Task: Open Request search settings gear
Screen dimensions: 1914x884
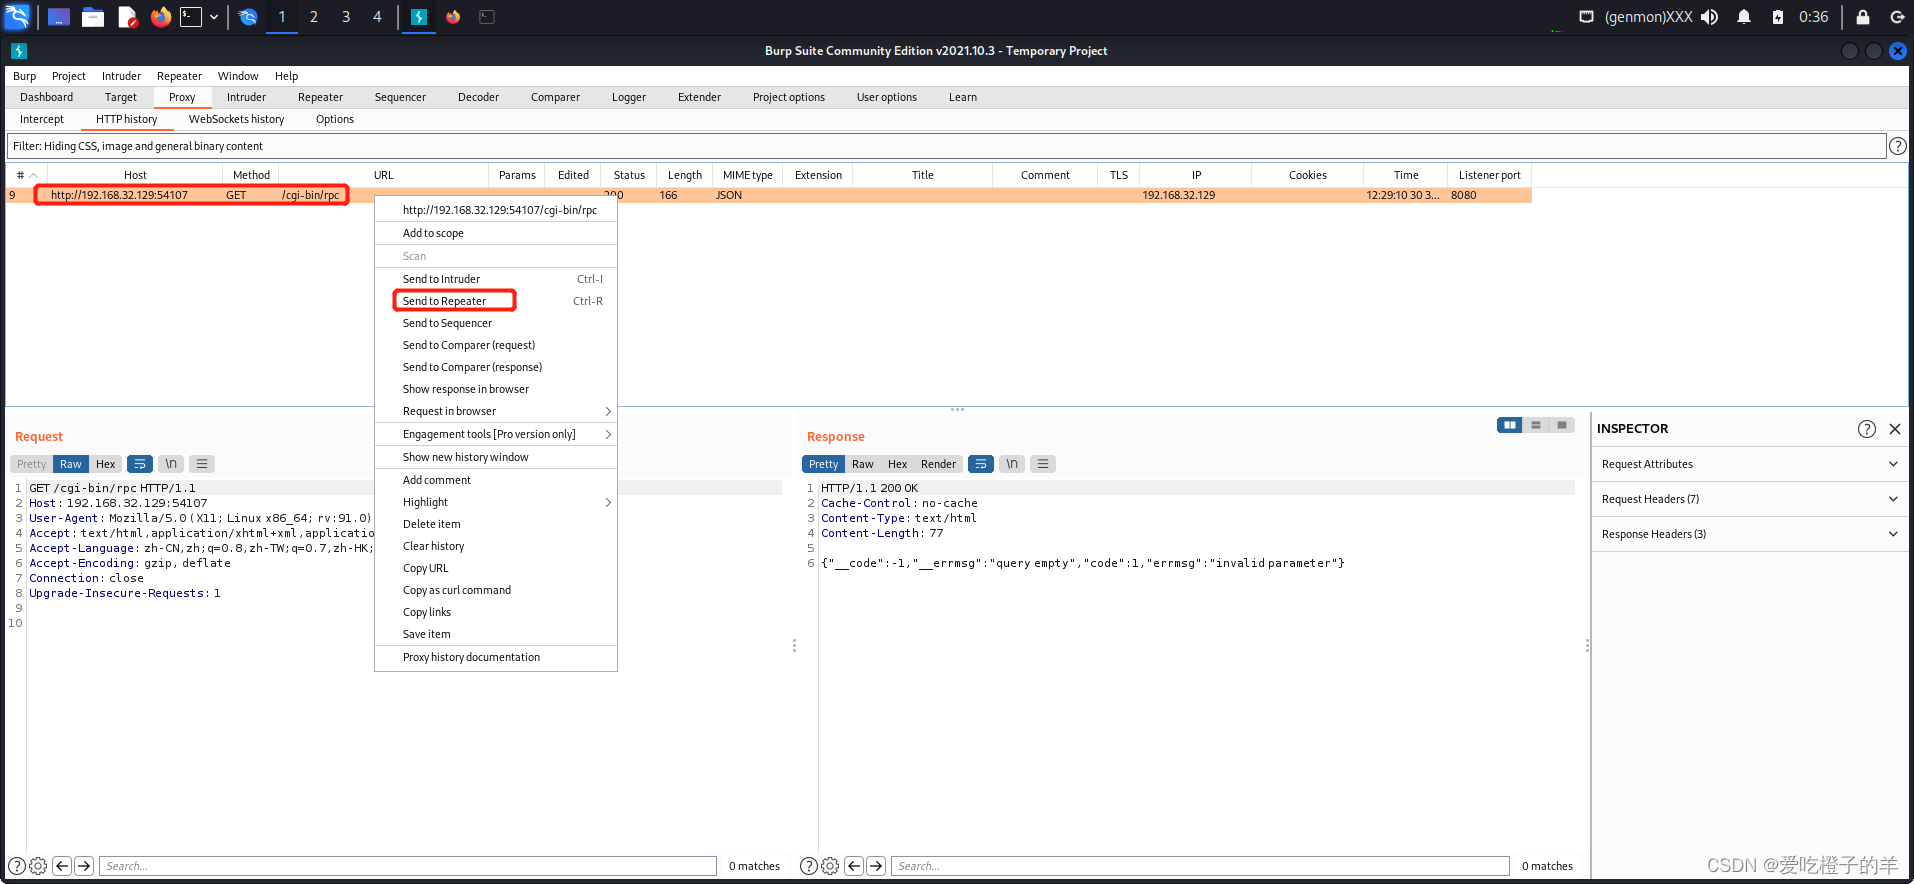Action: [x=38, y=866]
